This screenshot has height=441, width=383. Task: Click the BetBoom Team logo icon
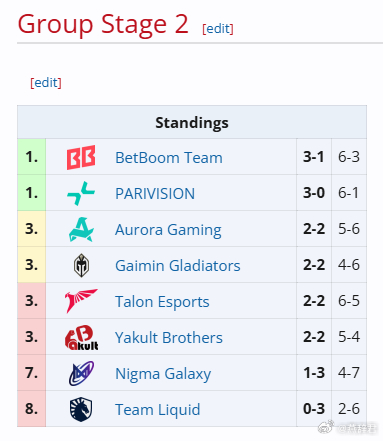(81, 157)
